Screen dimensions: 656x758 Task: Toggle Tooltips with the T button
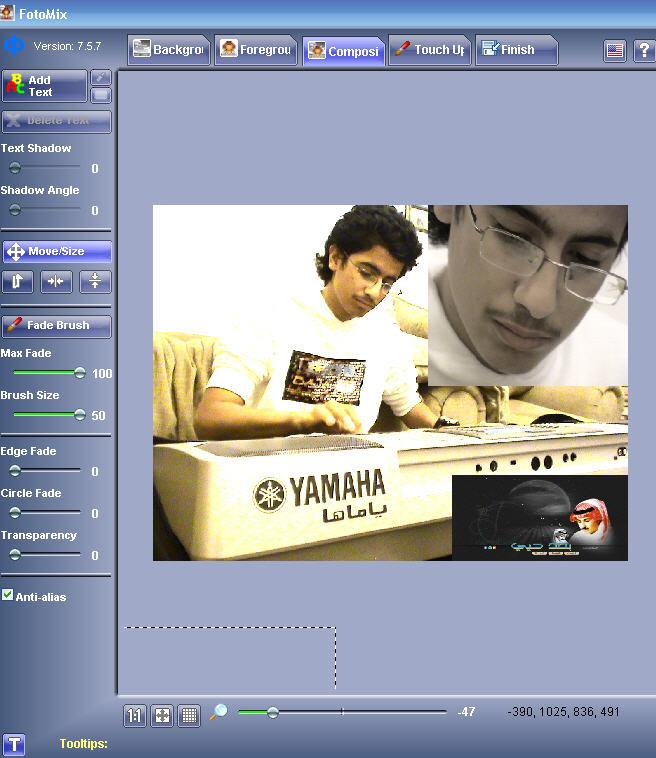[14, 744]
